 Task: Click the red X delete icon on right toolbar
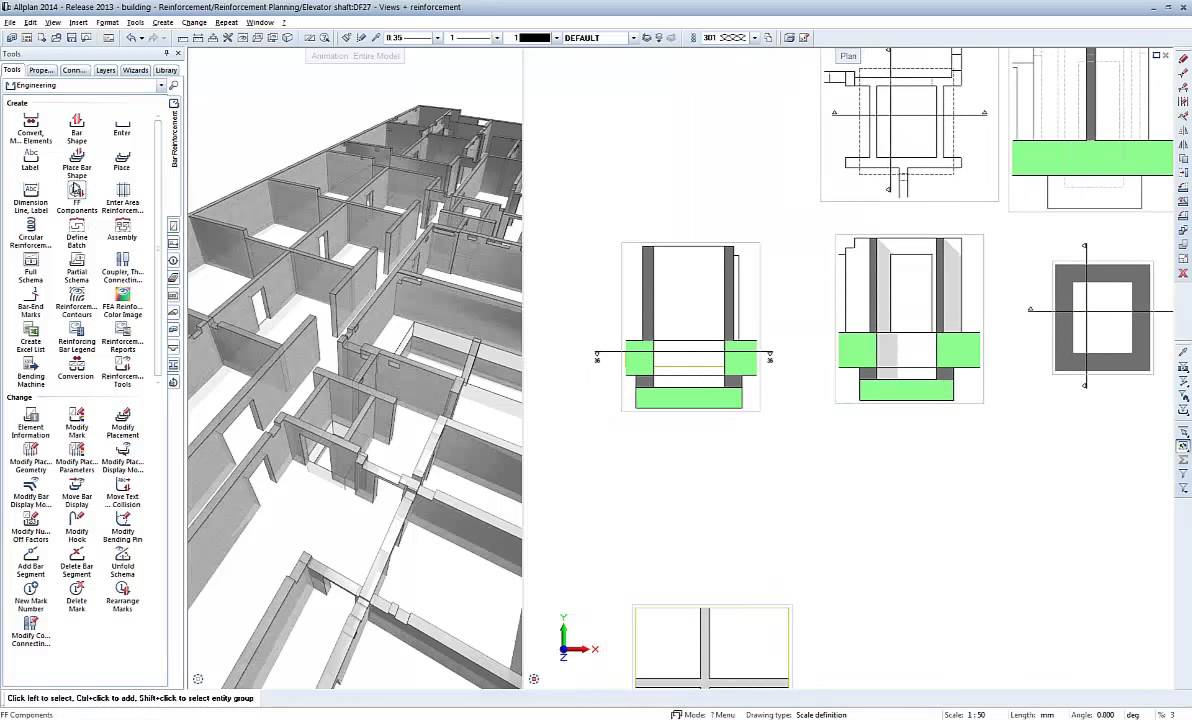(1183, 273)
